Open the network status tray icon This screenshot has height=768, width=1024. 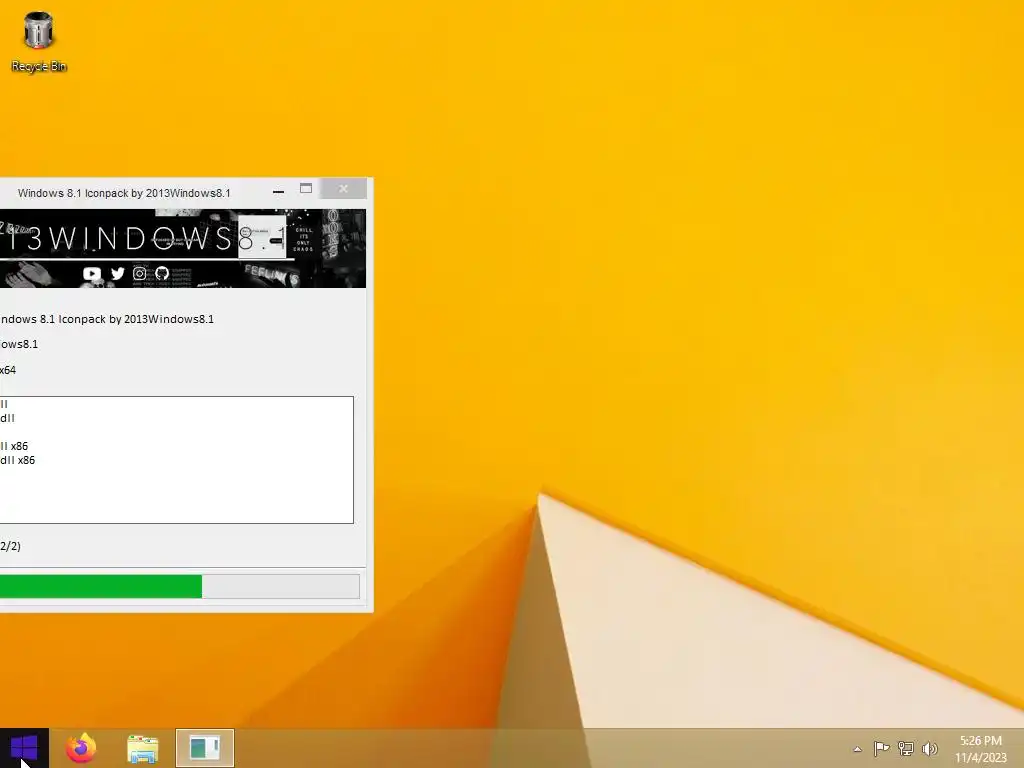click(906, 748)
